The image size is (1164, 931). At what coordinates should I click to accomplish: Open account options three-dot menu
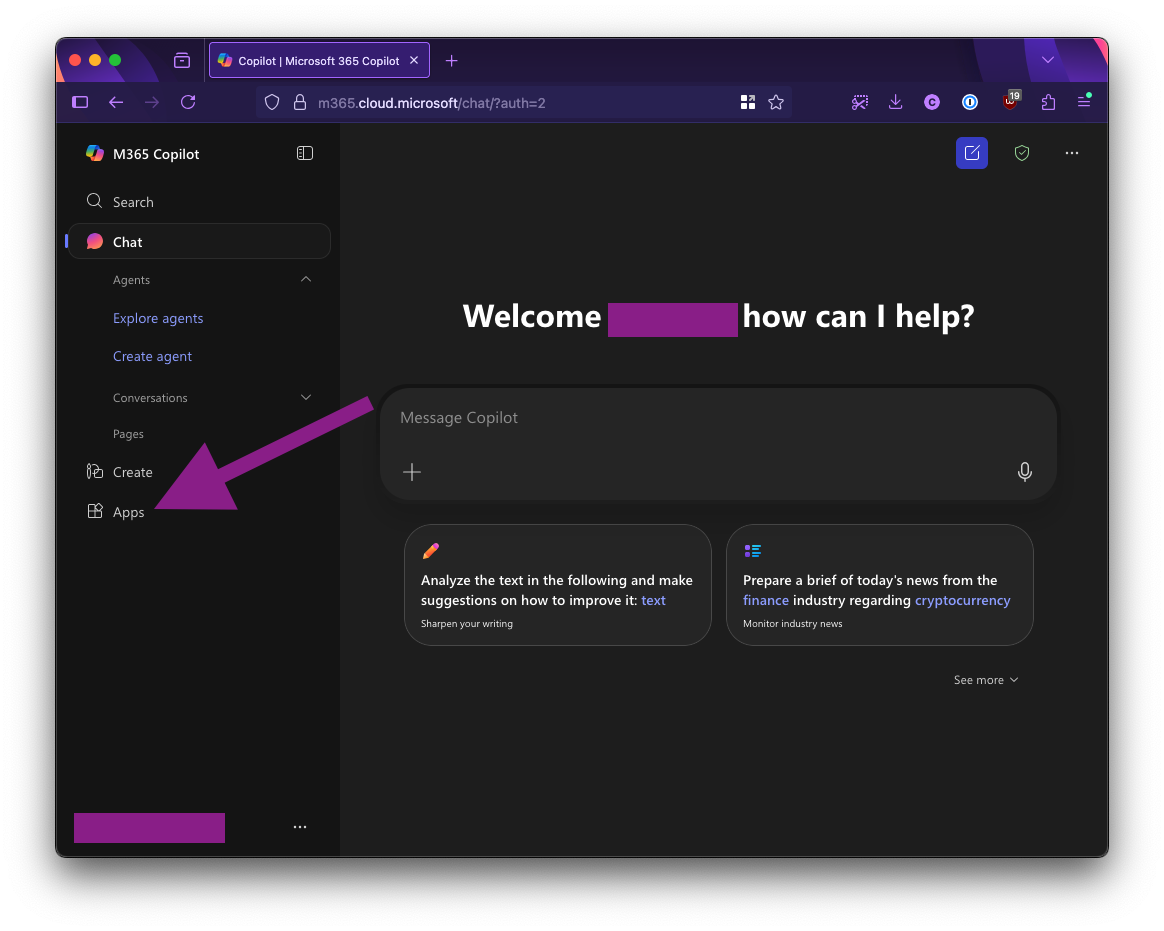(300, 827)
